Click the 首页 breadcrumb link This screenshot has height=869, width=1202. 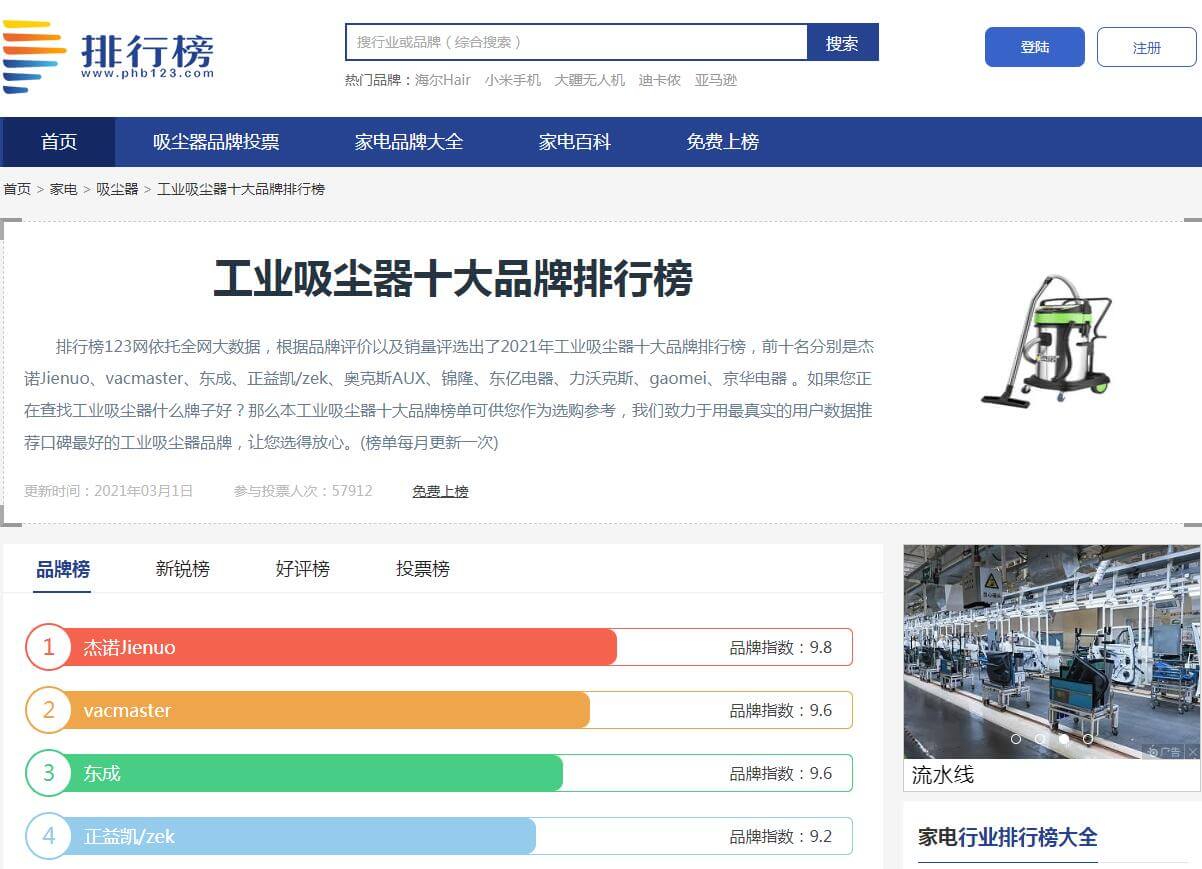17,189
